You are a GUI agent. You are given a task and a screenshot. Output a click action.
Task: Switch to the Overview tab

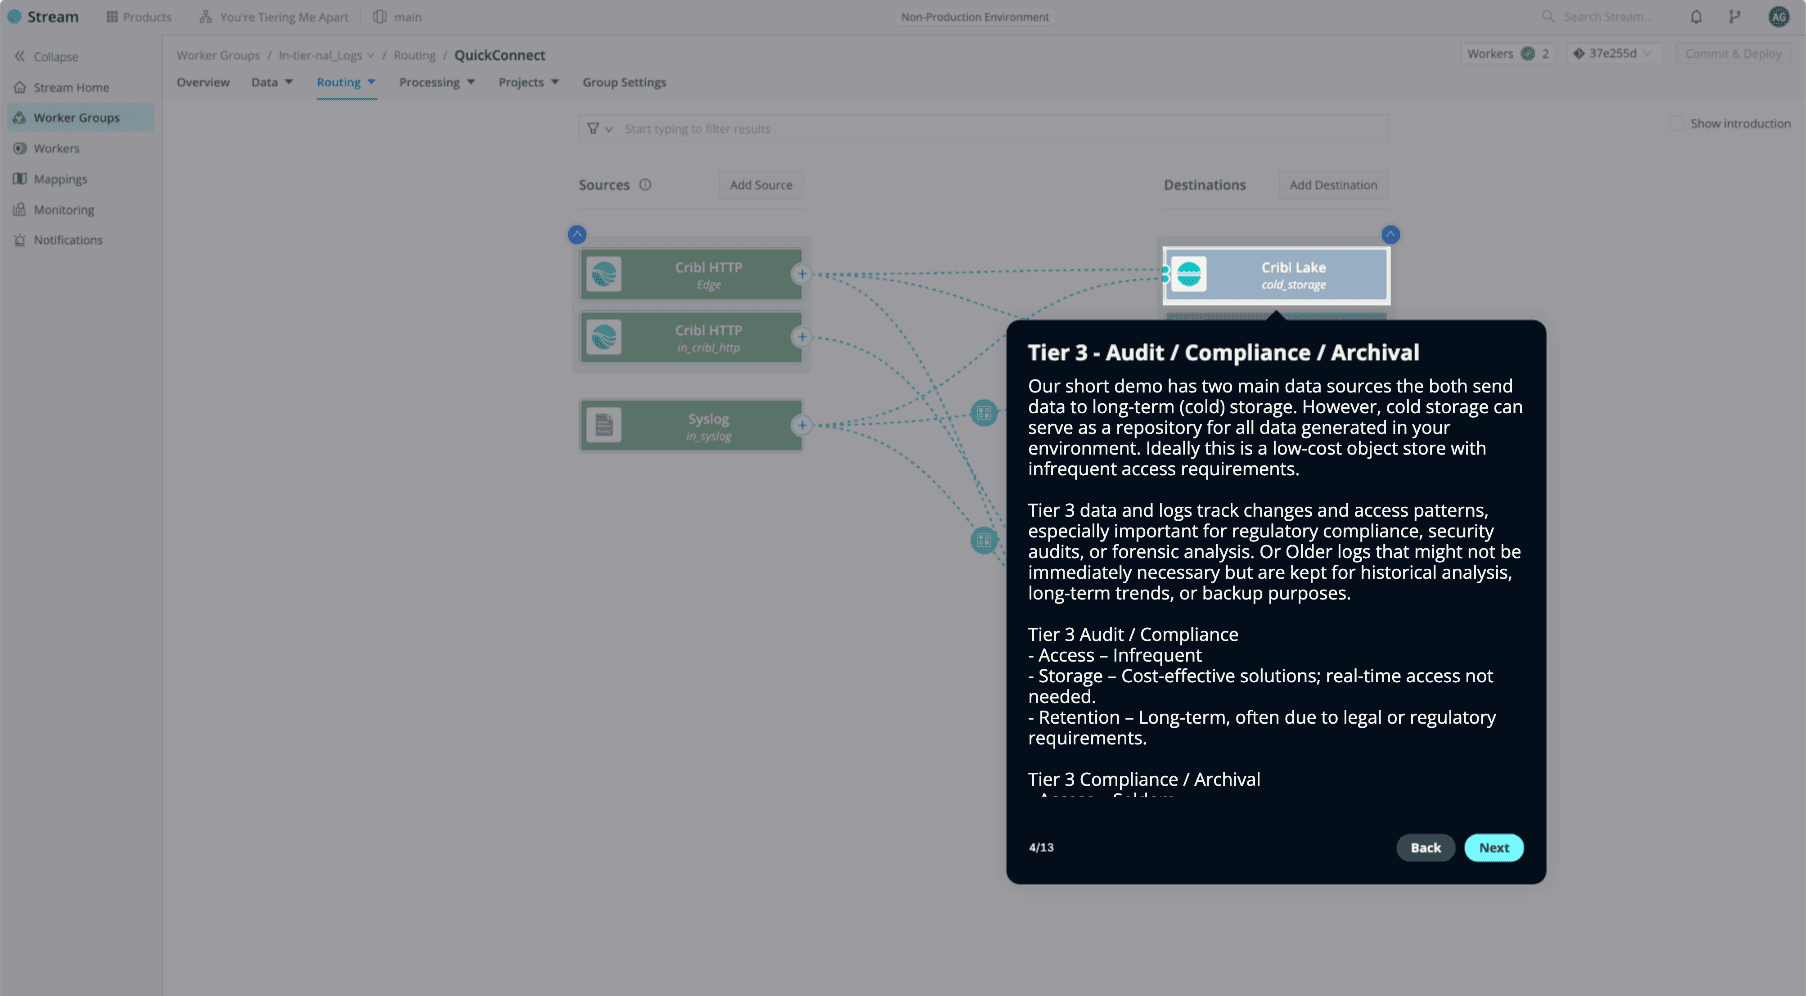(x=203, y=82)
